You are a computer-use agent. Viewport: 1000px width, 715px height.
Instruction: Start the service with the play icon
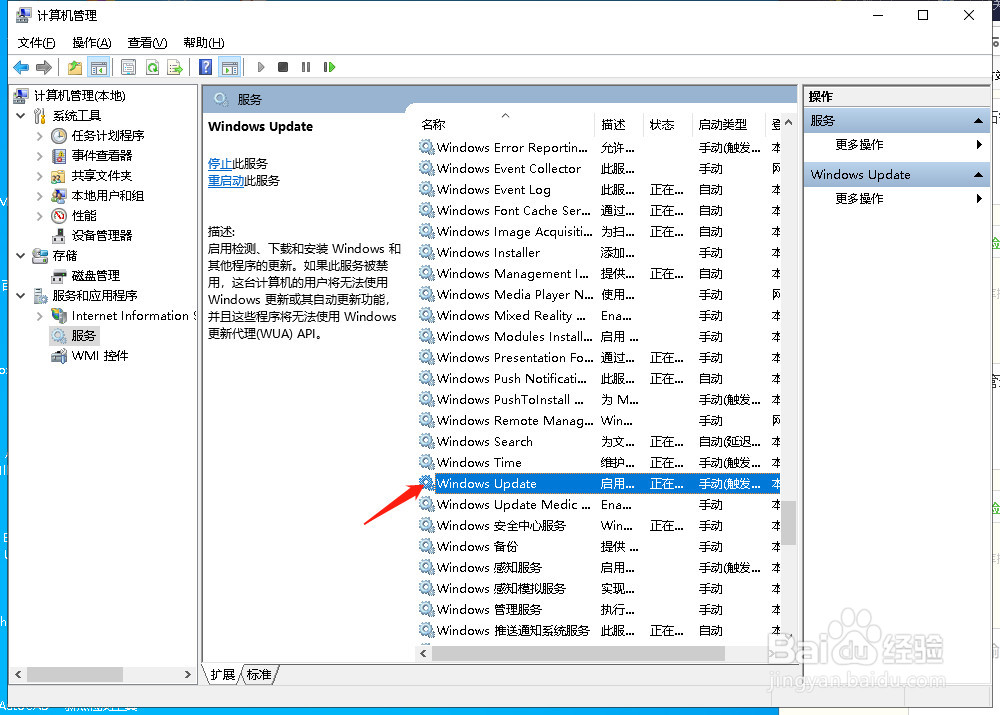click(x=259, y=67)
